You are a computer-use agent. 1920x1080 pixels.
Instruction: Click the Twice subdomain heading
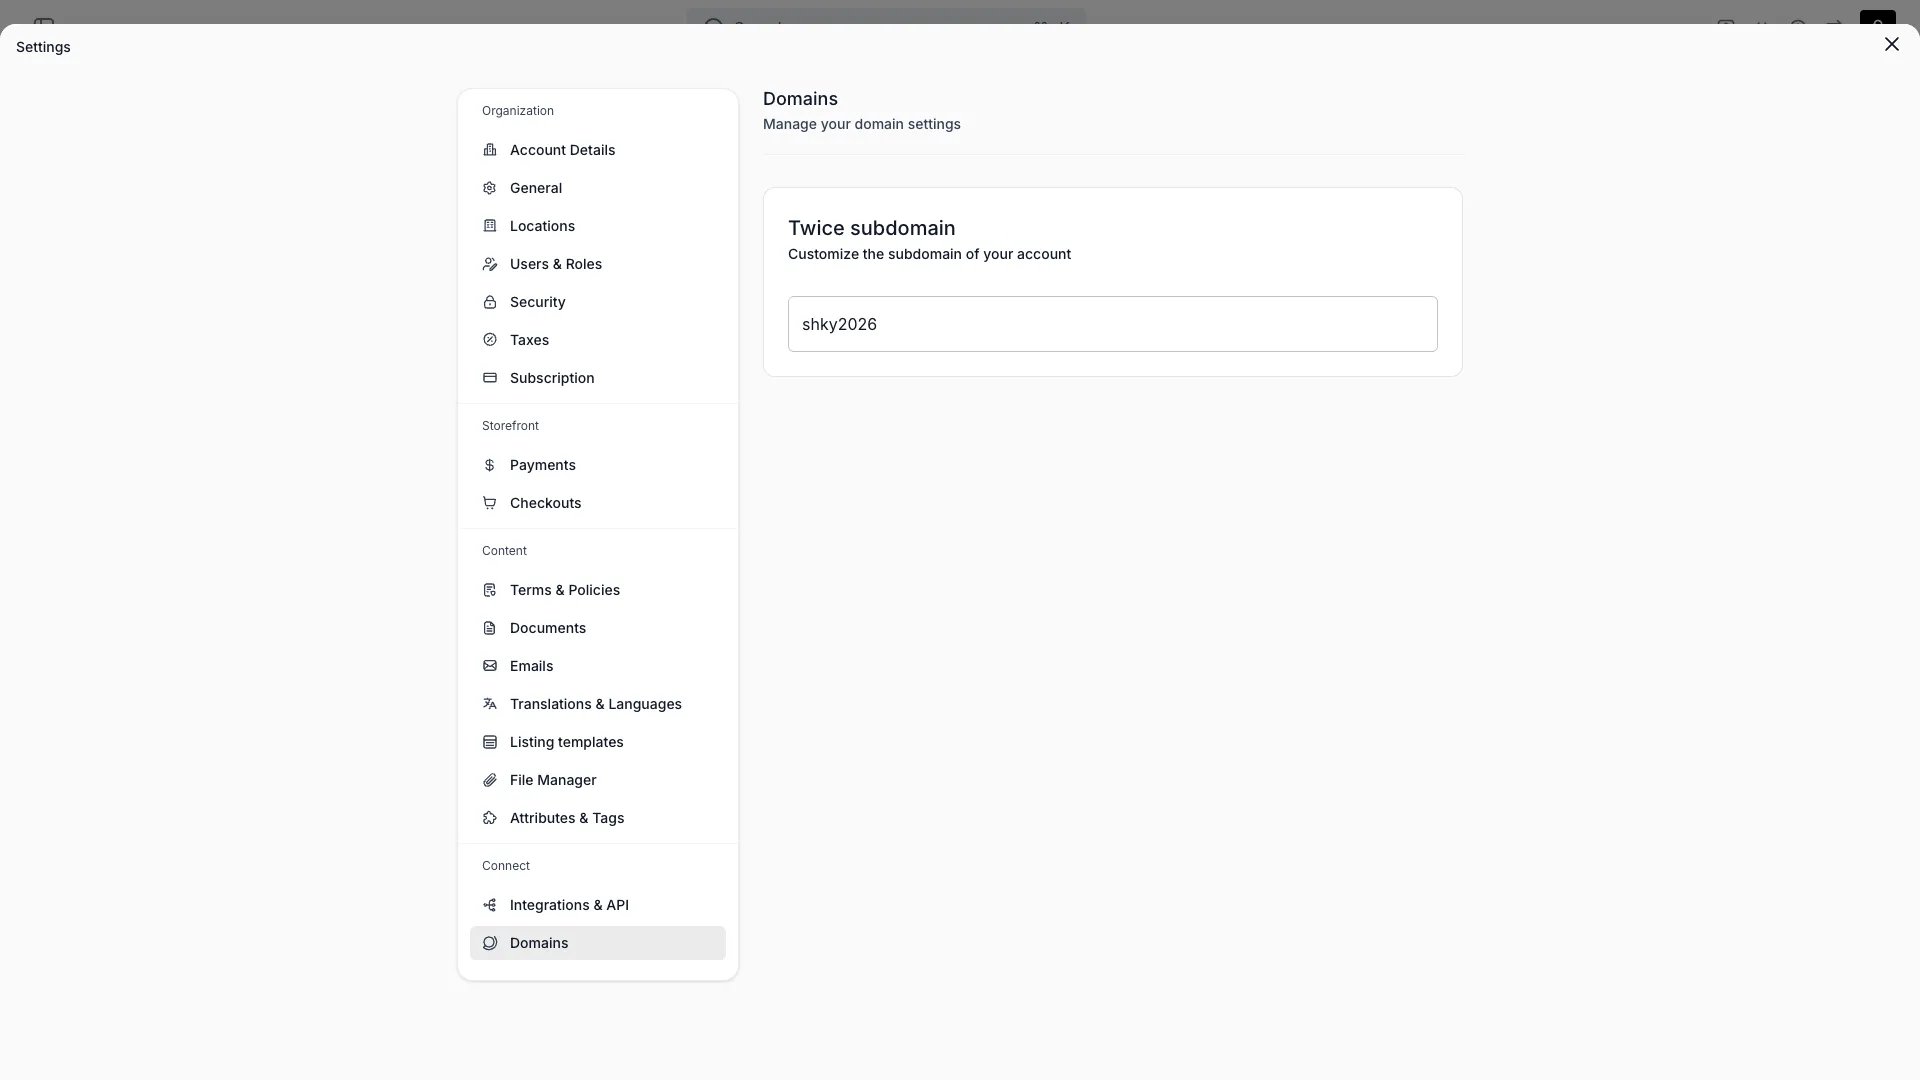(x=871, y=228)
